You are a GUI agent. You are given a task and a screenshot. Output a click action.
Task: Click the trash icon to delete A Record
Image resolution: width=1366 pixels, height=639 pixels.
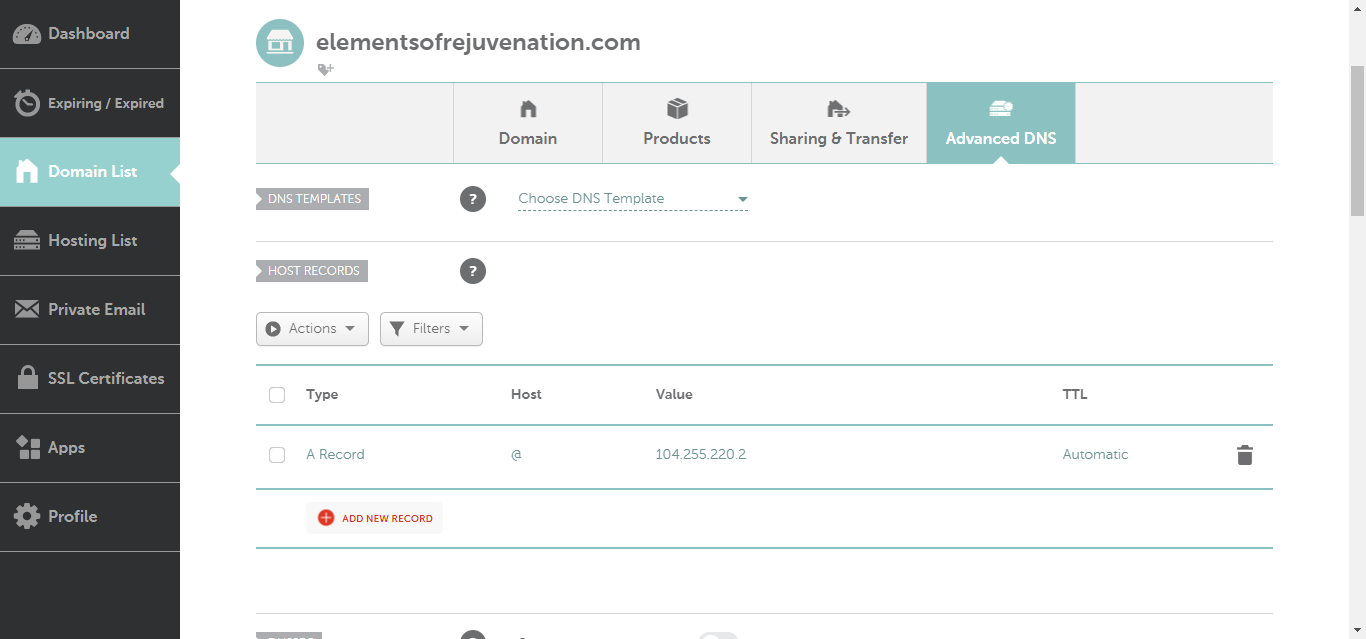point(1244,455)
